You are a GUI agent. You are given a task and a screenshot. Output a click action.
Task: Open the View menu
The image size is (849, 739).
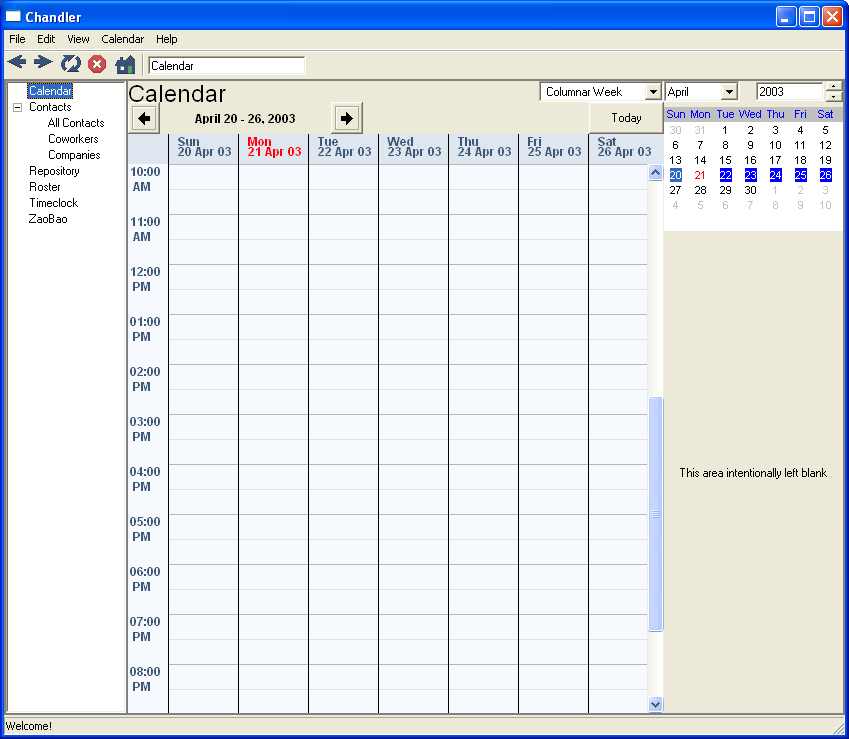point(79,39)
